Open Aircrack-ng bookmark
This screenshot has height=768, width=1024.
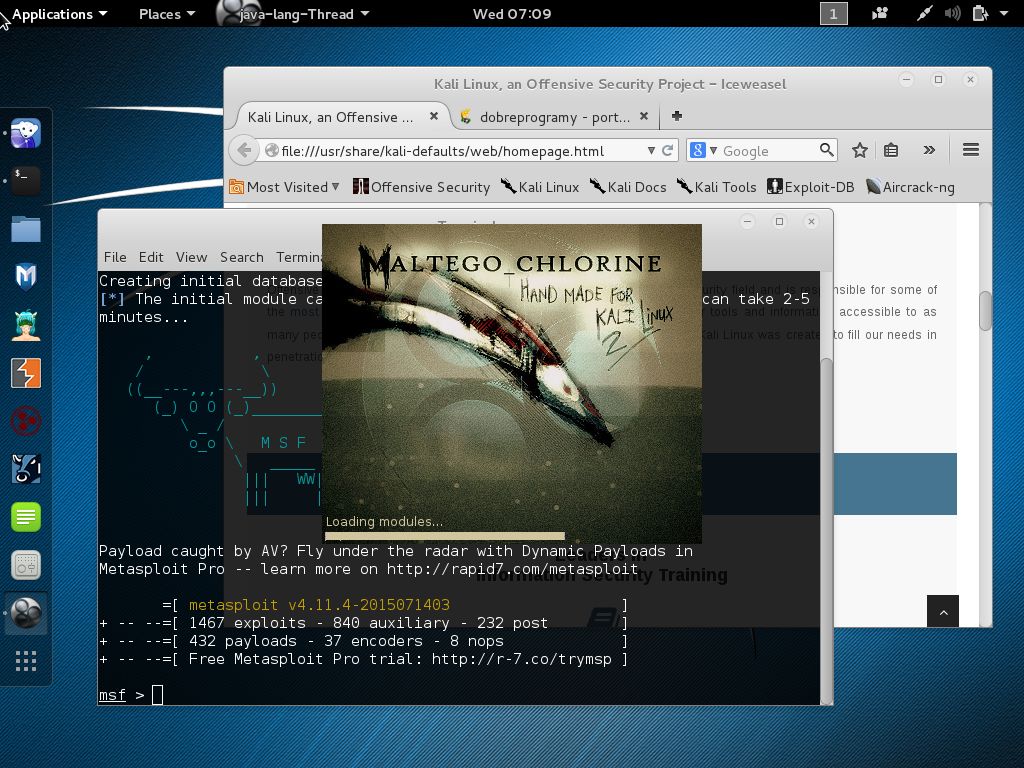click(910, 187)
